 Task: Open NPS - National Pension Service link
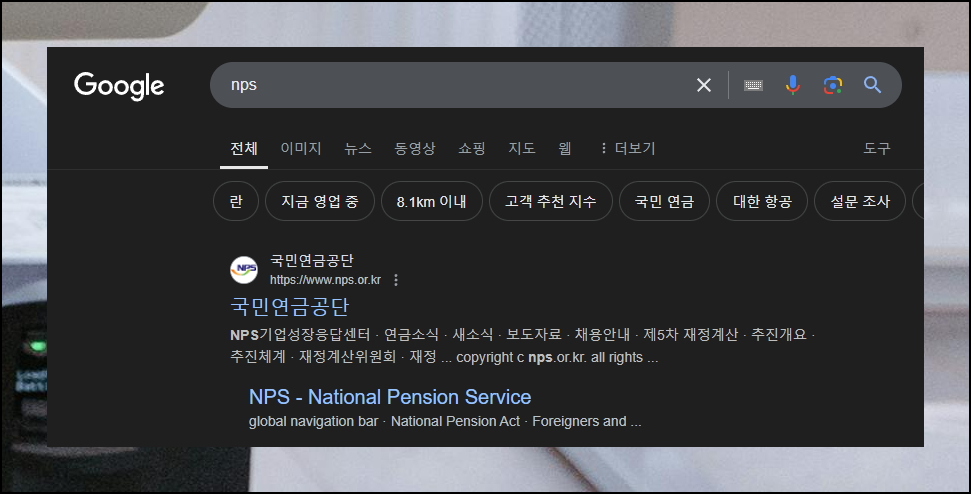pyautogui.click(x=390, y=397)
